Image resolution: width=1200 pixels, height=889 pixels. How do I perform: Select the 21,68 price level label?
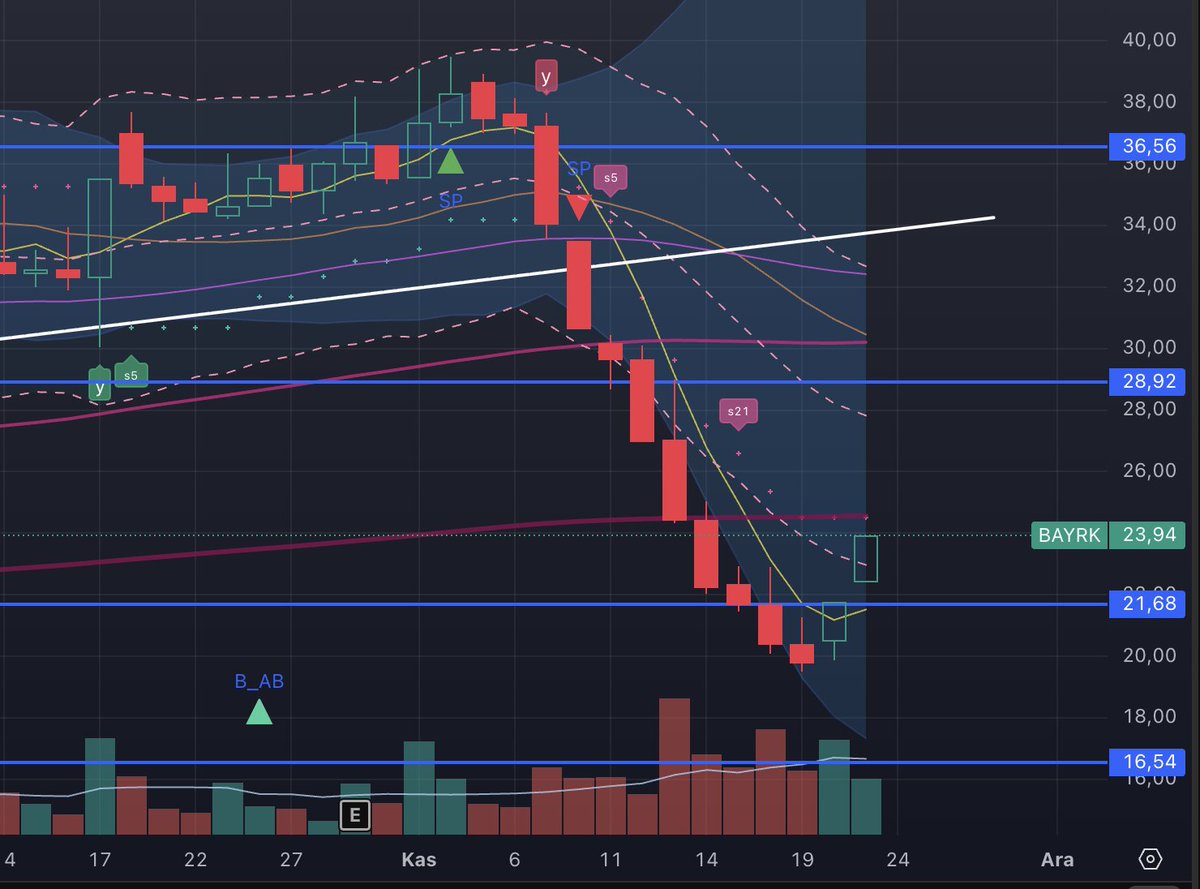coord(1148,604)
